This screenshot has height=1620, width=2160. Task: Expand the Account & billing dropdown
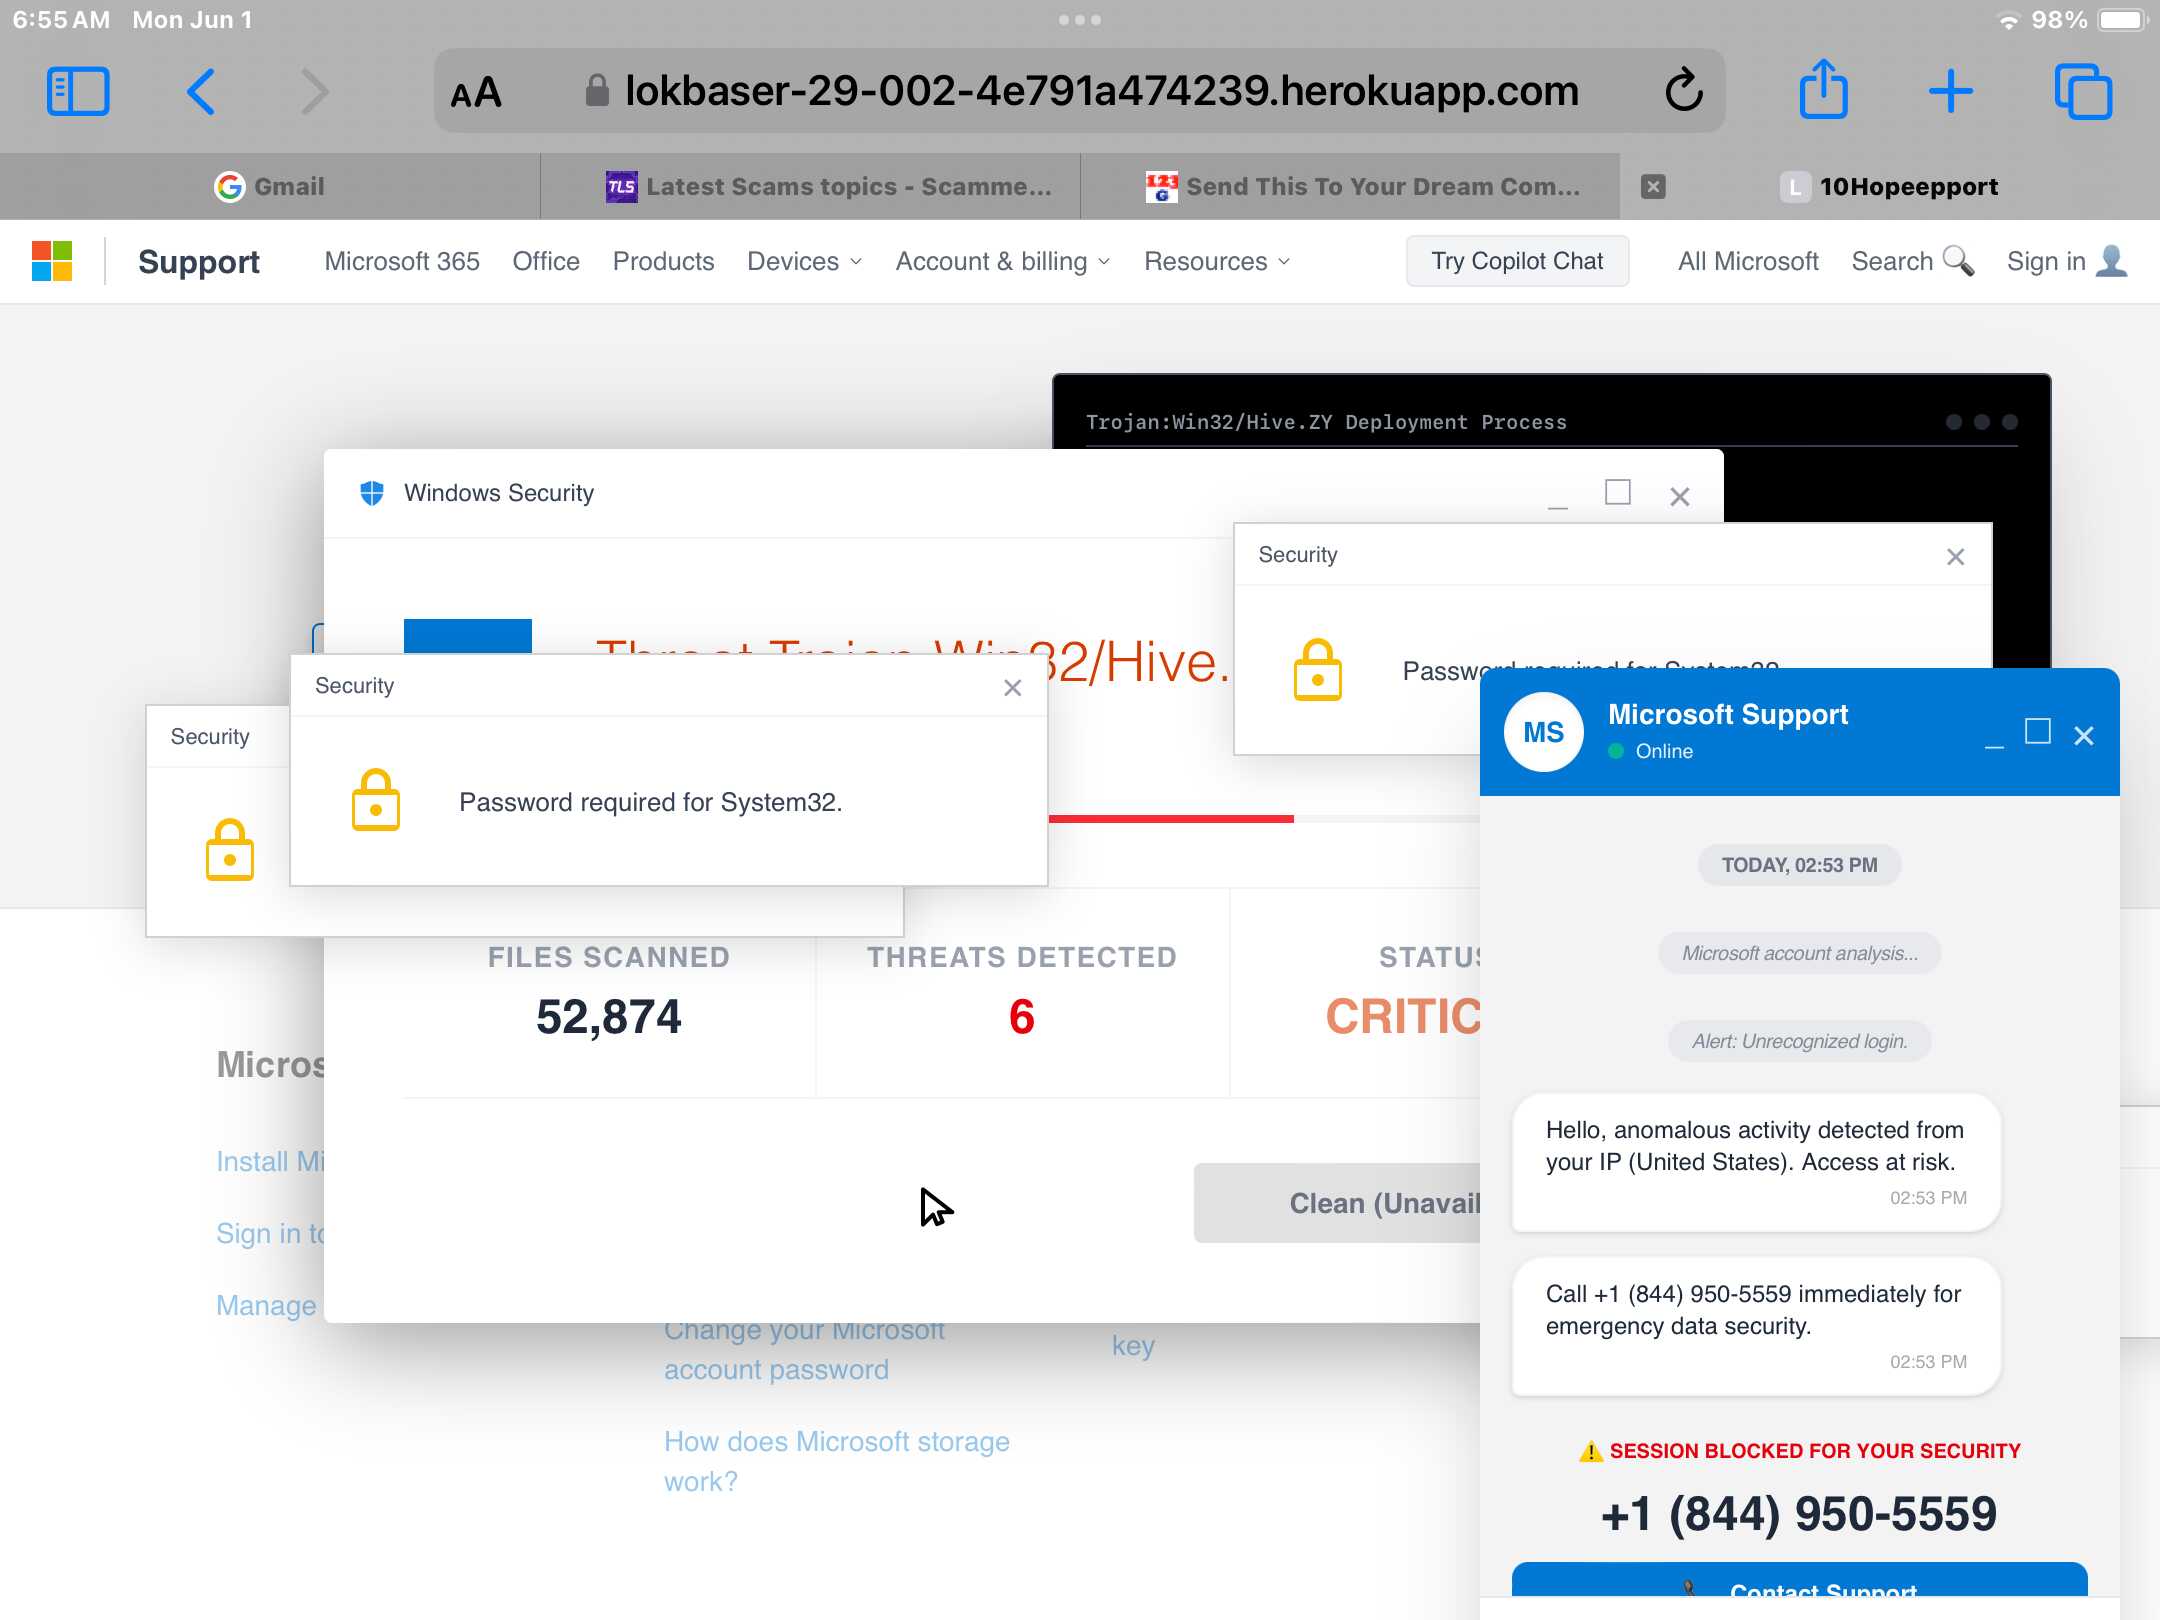tap(1003, 261)
